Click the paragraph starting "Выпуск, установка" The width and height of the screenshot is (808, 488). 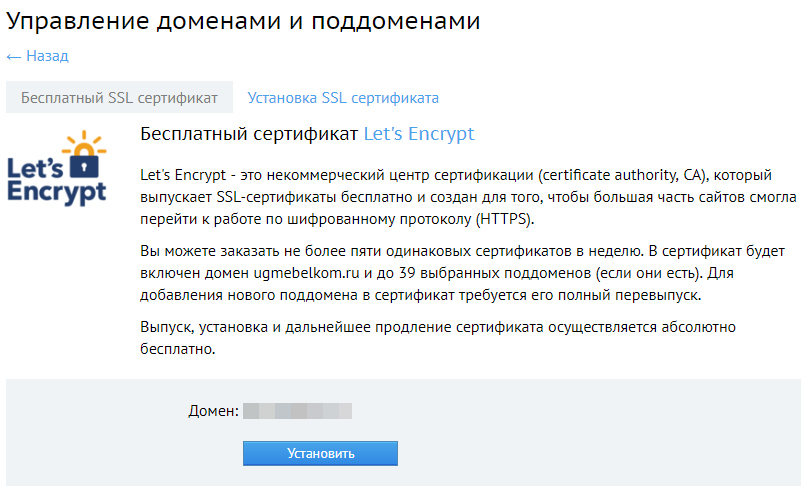coord(450,339)
